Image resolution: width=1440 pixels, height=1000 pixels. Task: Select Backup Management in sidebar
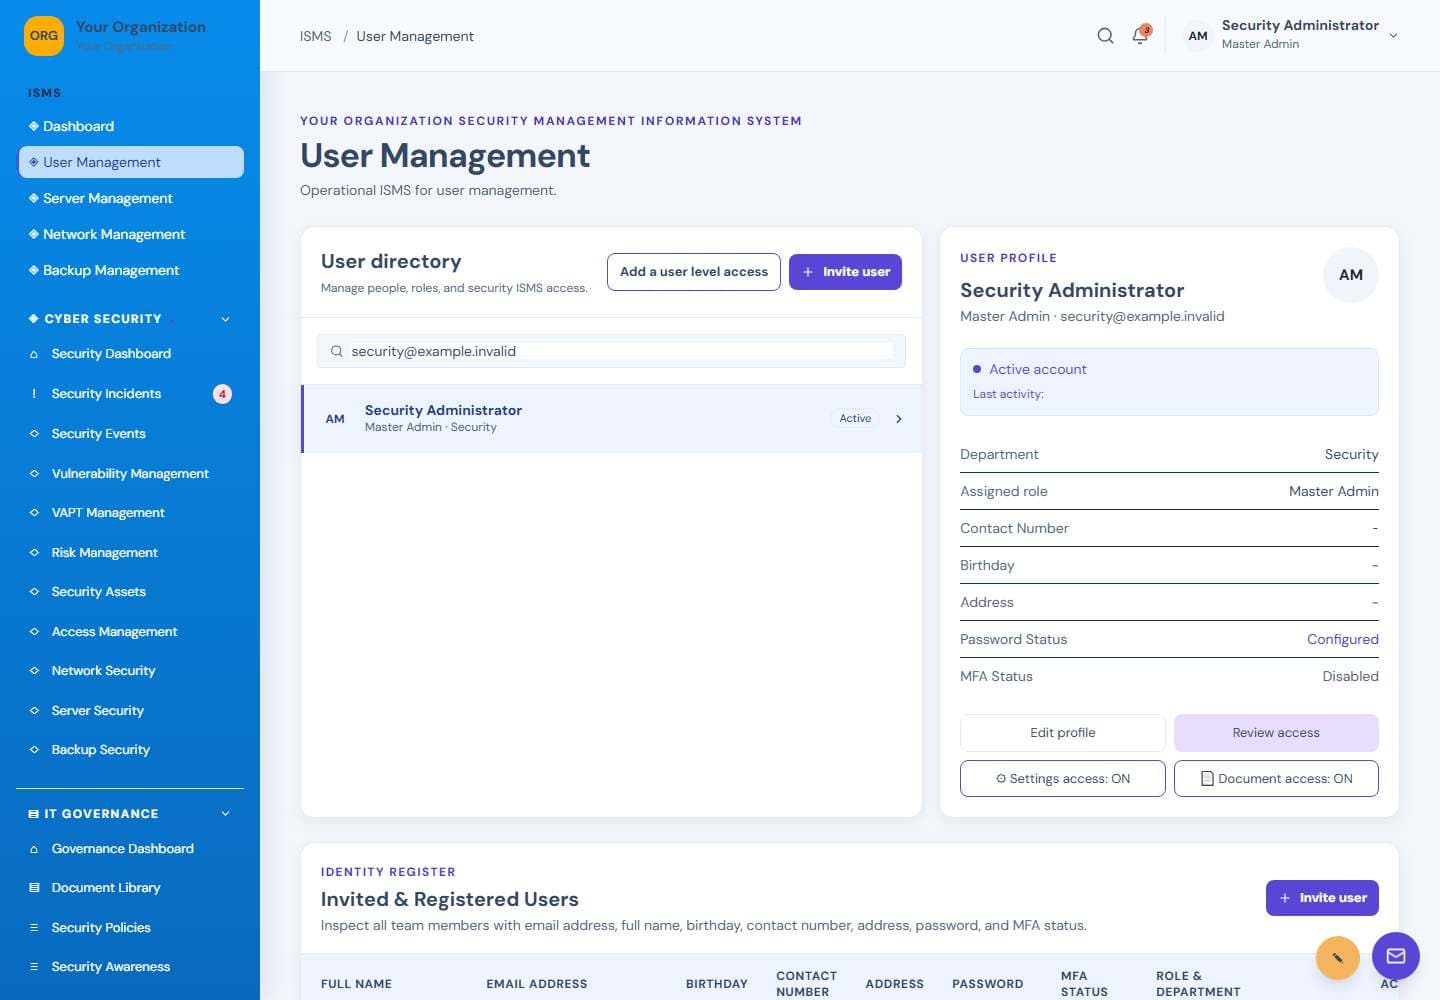point(131,270)
